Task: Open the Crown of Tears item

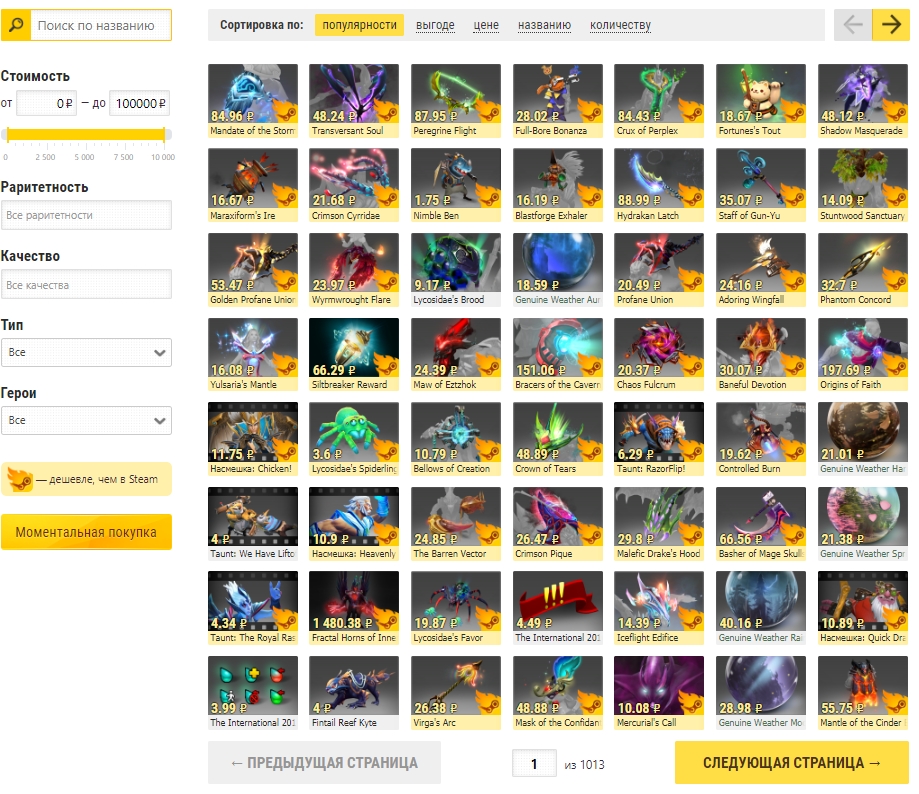Action: (x=557, y=439)
